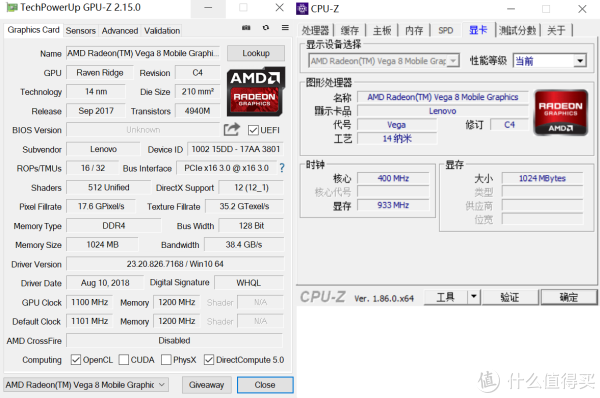Switch to the 缓存 tab in CPU-Z

click(x=350, y=30)
